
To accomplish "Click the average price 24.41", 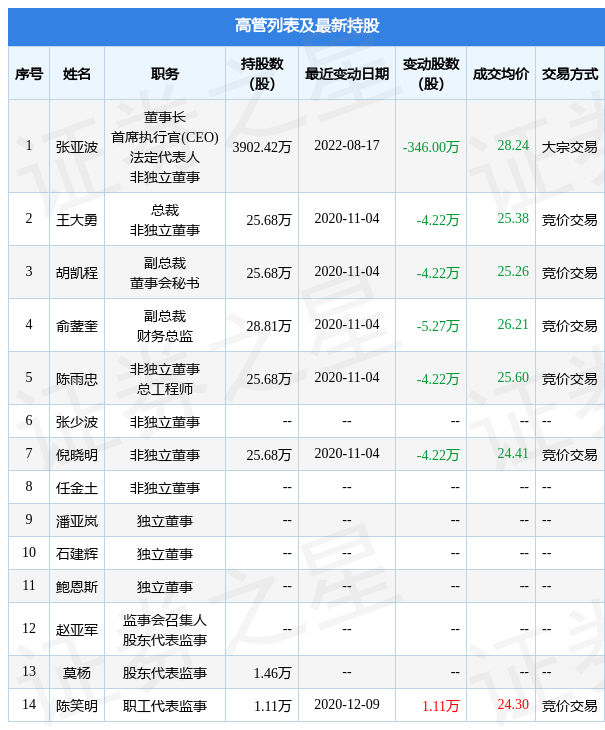I will [x=513, y=453].
